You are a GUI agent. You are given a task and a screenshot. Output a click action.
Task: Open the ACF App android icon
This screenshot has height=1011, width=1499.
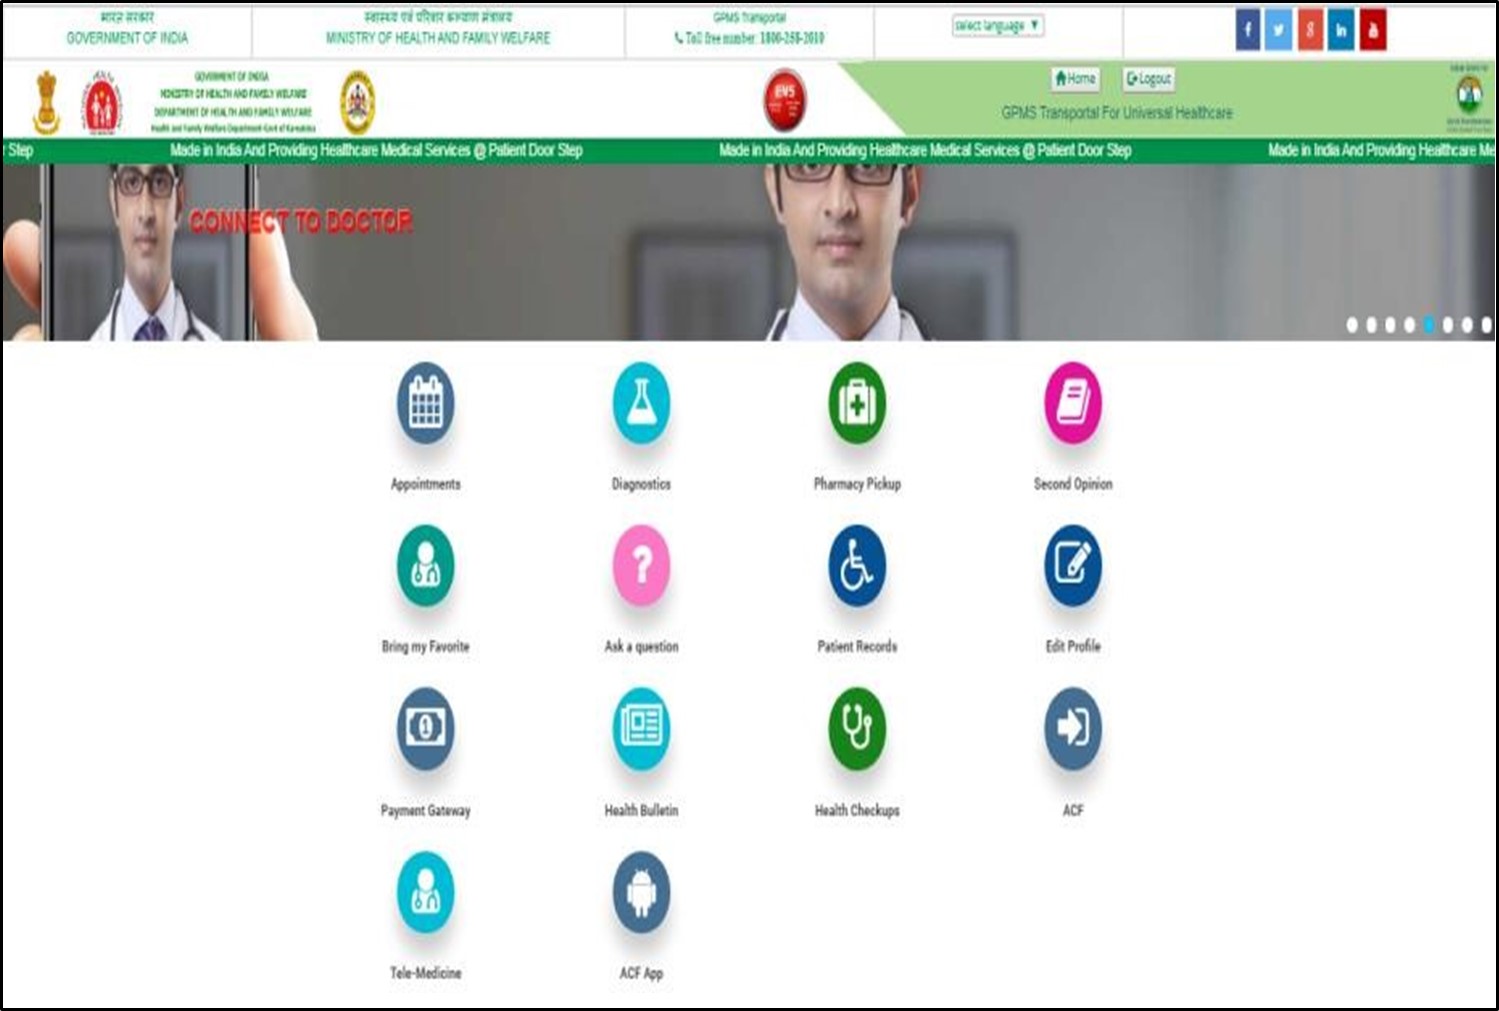641,892
